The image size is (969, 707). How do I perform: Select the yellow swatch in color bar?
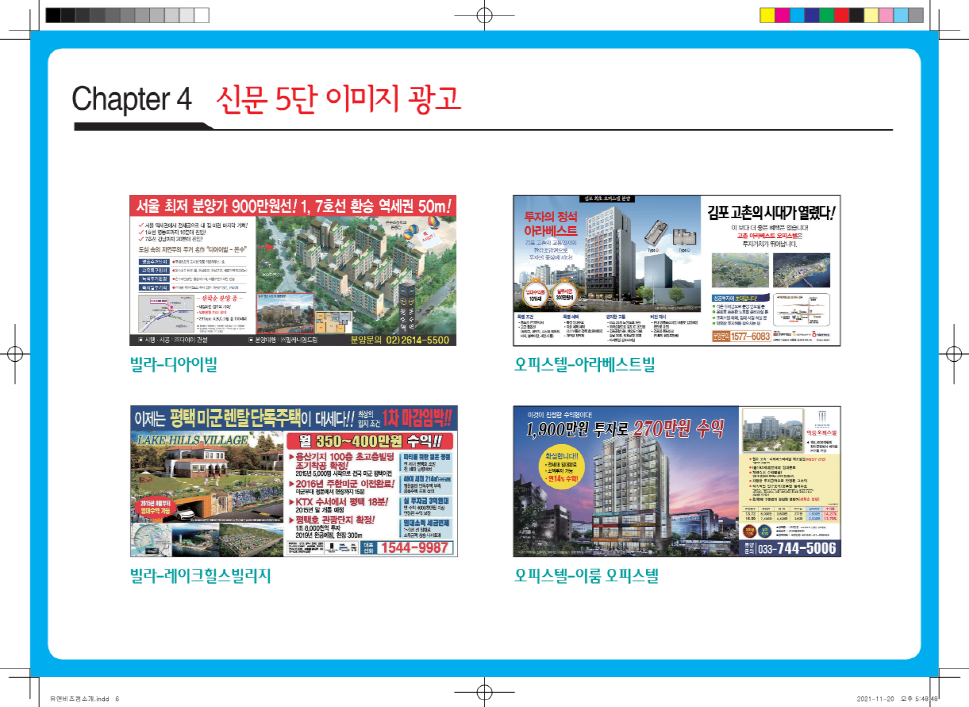[x=768, y=15]
